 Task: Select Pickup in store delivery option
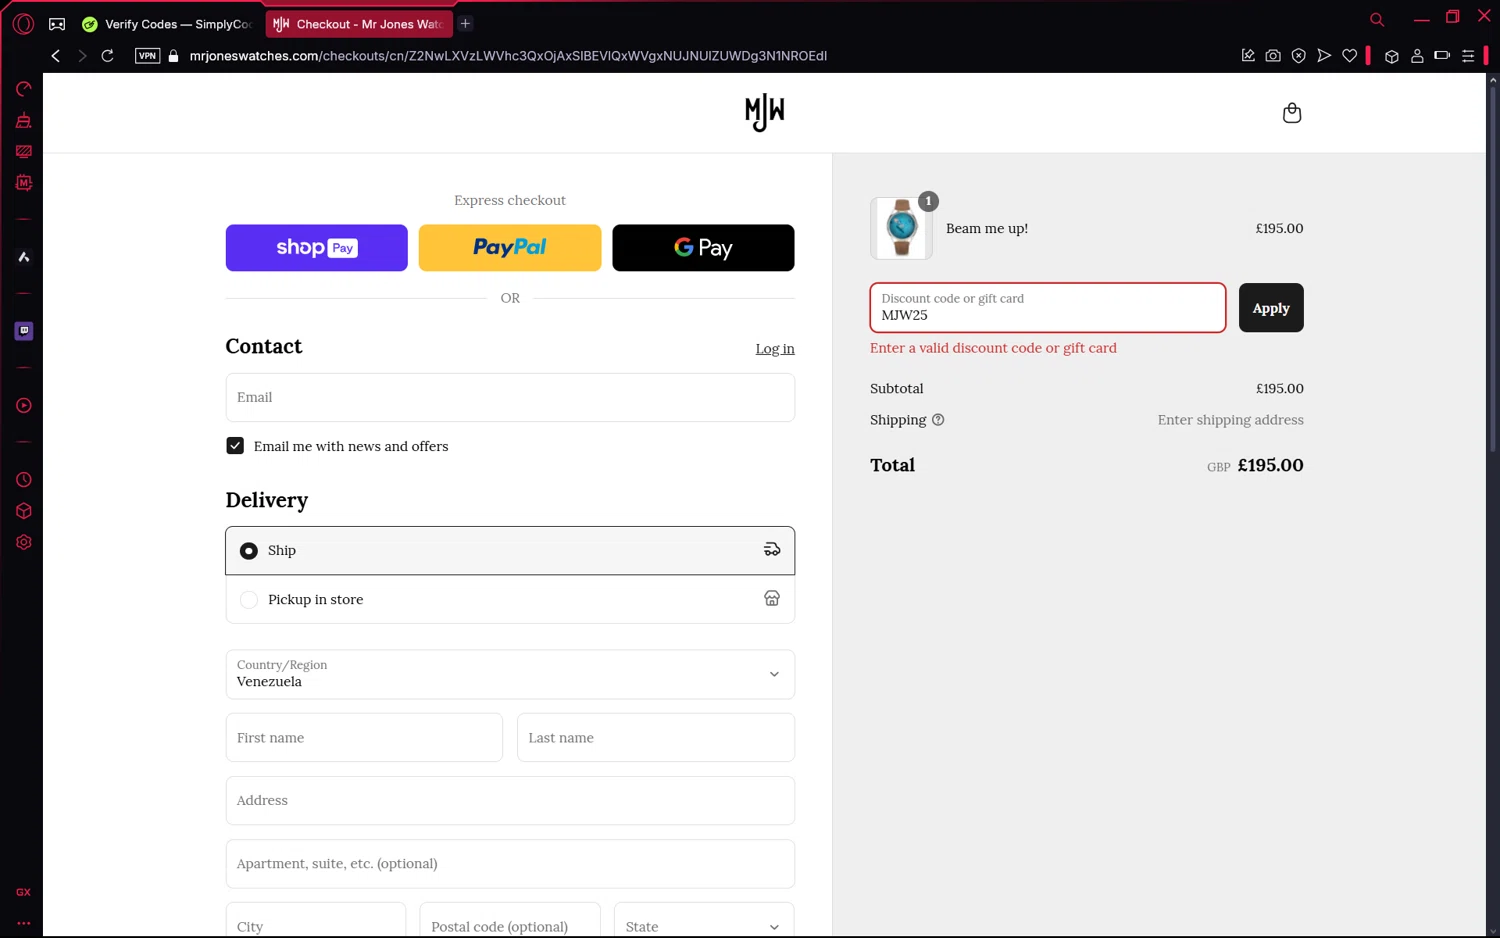510,599
